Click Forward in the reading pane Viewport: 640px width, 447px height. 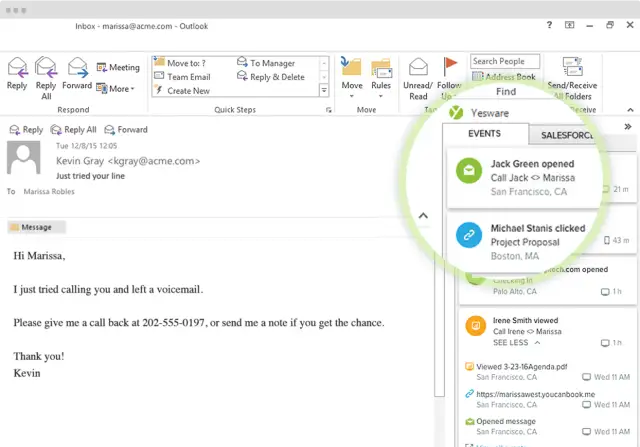click(126, 130)
